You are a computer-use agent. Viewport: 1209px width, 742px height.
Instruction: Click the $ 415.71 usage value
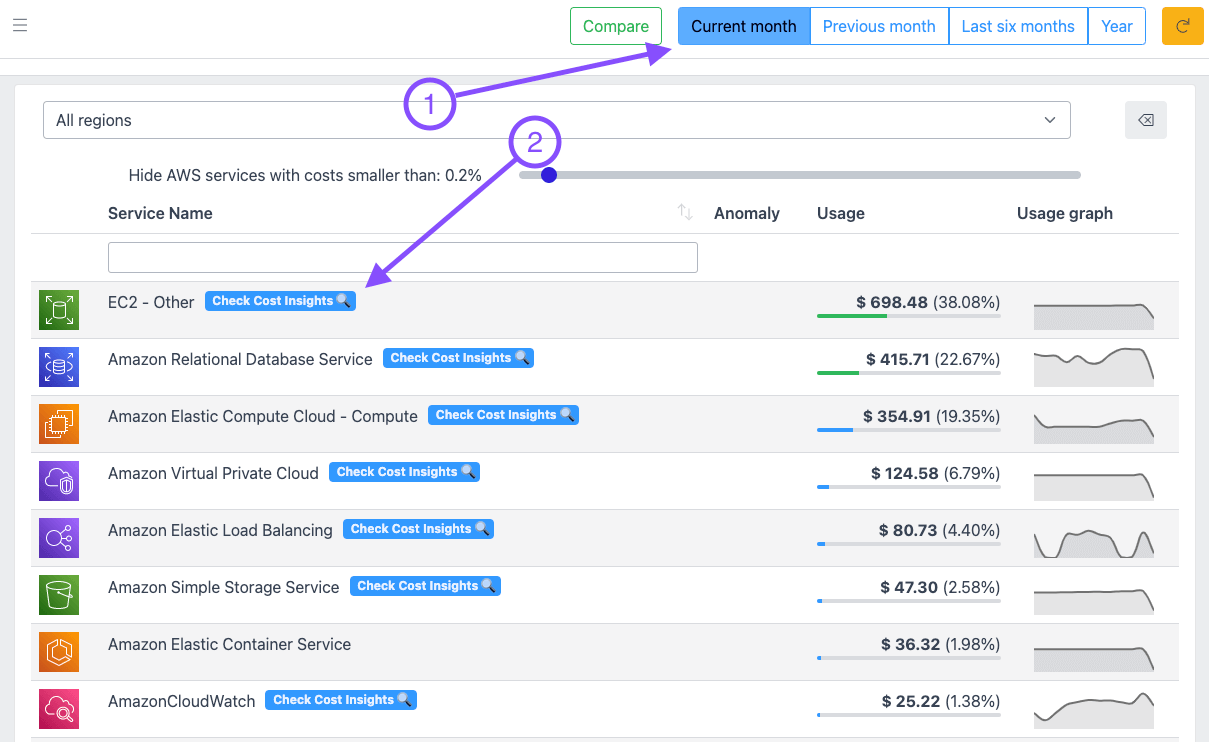898,359
